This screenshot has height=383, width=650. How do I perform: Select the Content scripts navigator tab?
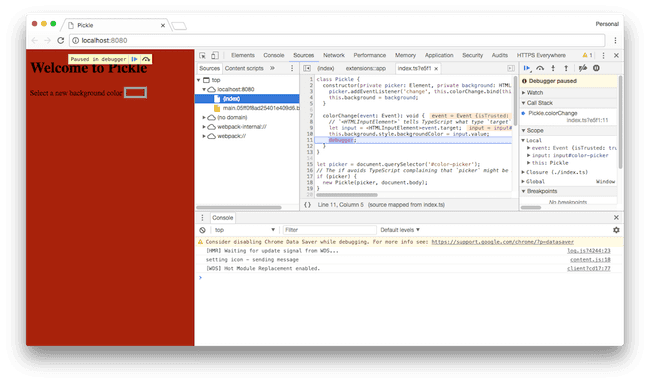pos(244,68)
